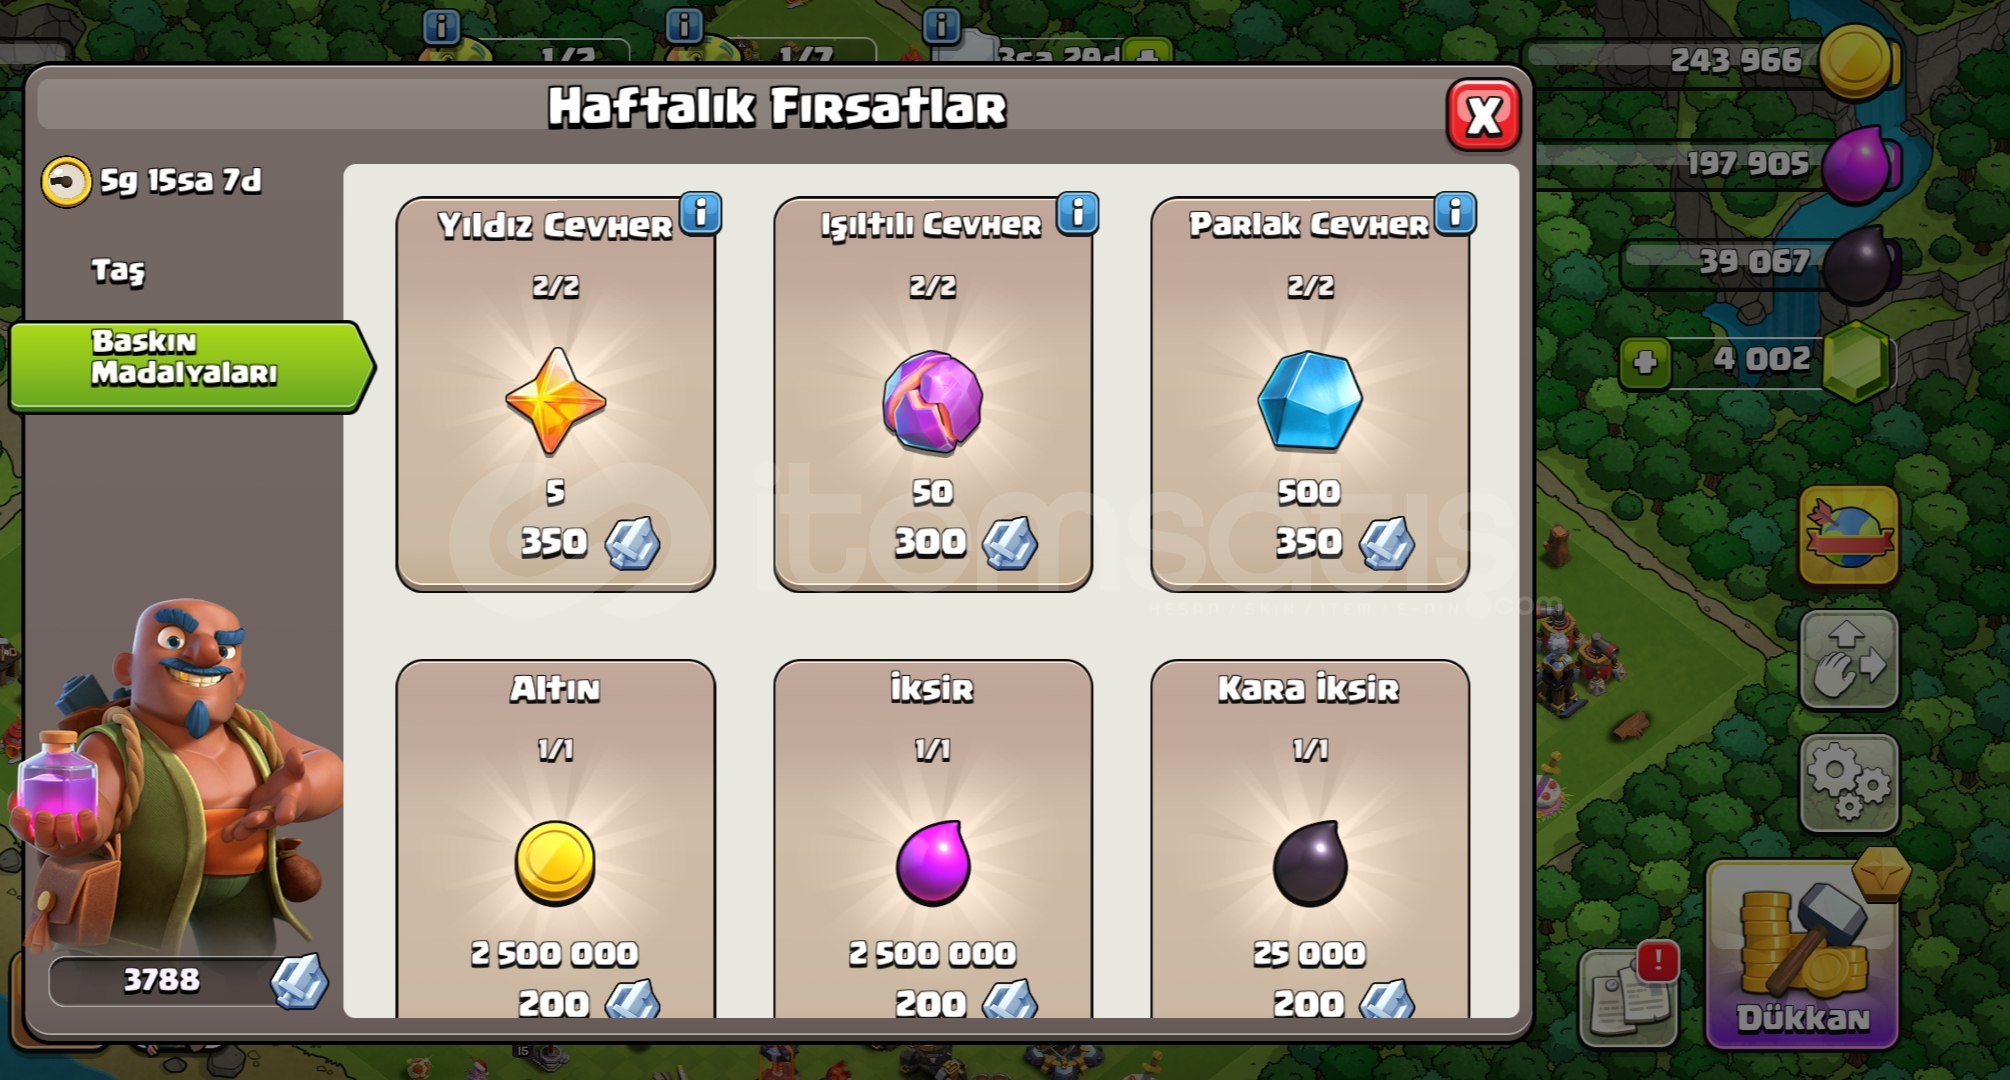The height and width of the screenshot is (1080, 2010).
Task: Tap the gold coin resource icon
Action: point(1858,62)
